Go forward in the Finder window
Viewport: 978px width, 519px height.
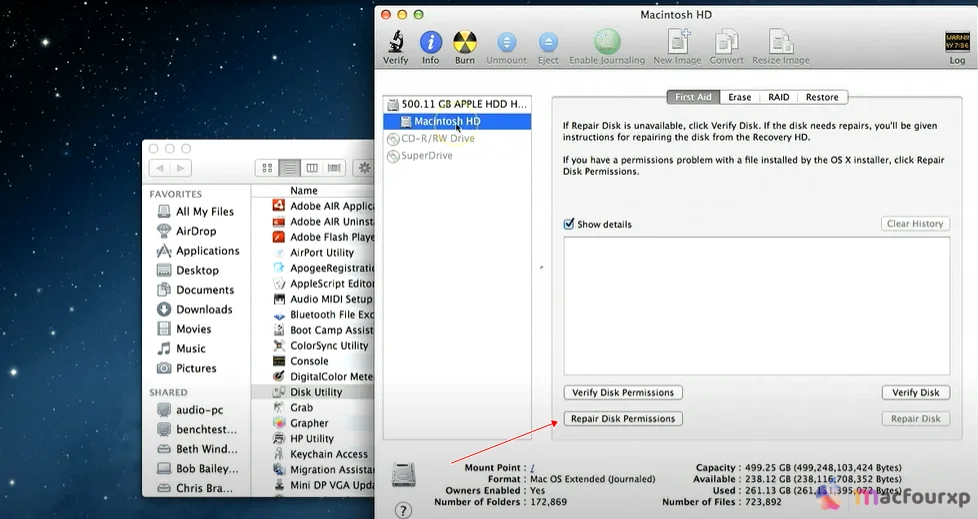(181, 168)
